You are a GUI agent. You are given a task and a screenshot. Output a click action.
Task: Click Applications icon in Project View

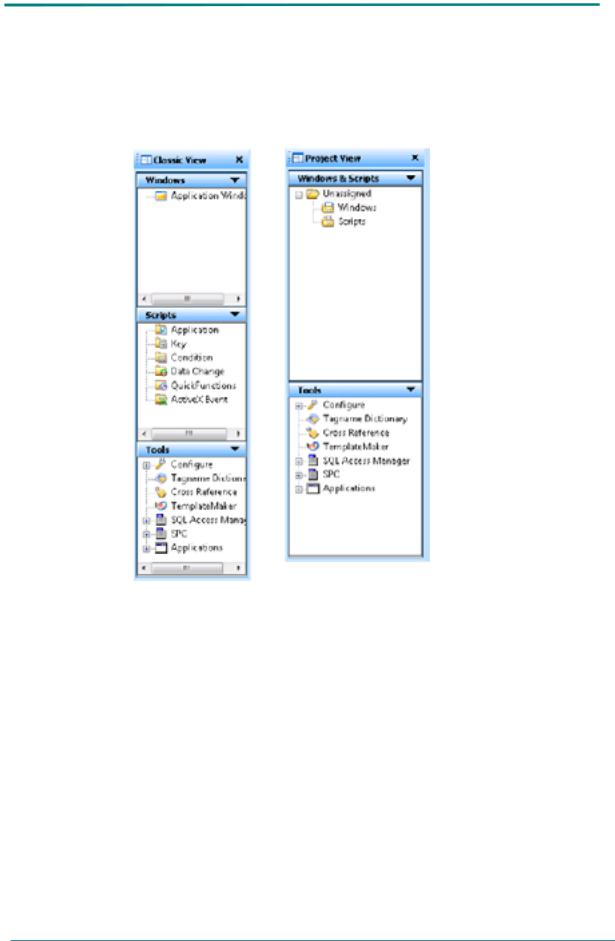click(x=312, y=489)
